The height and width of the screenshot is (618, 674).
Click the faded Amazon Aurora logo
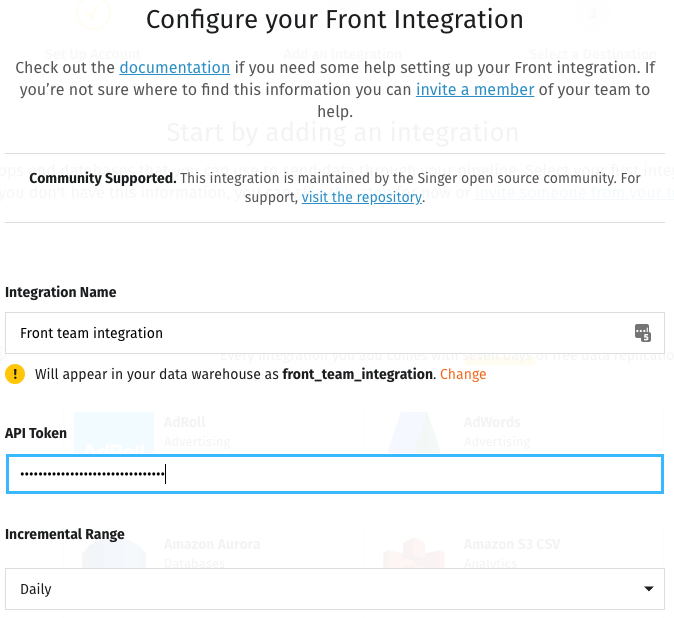(114, 554)
